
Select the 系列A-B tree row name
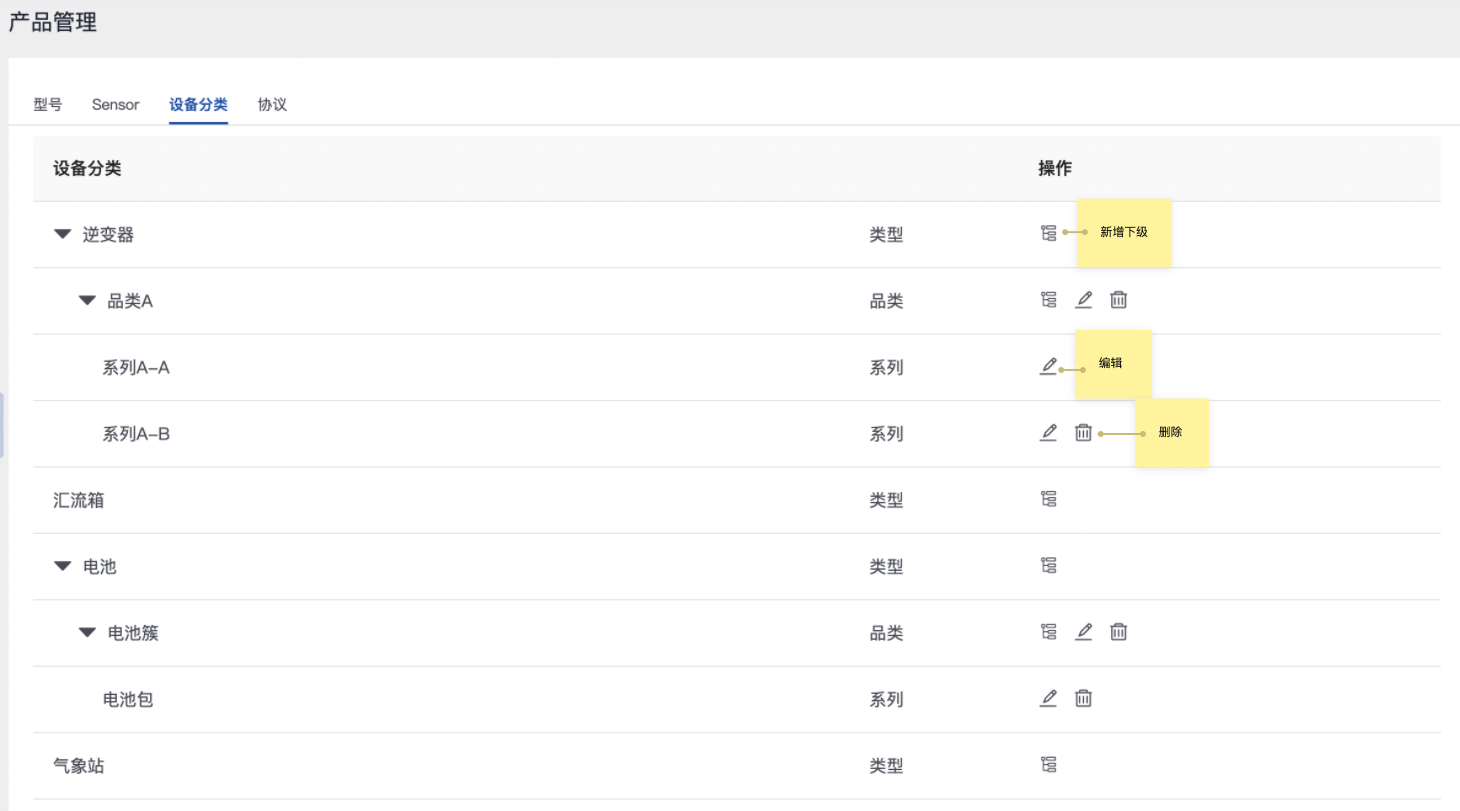[x=136, y=434]
